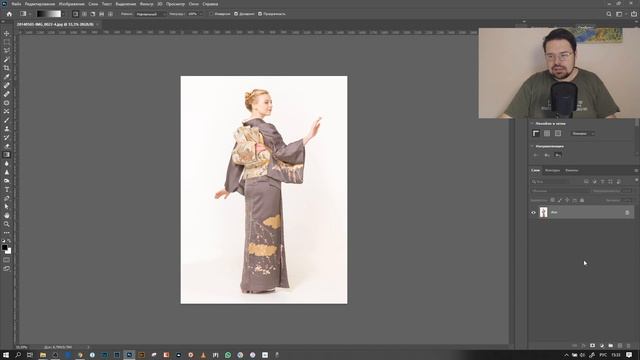Open the Изображение menu
The height and width of the screenshot is (360, 640).
71,4
